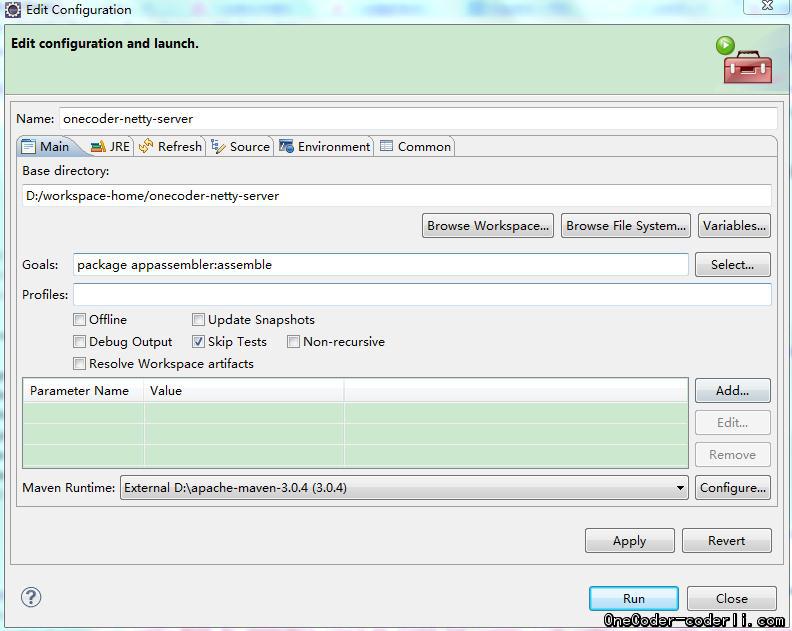This screenshot has height=631, width=792.
Task: Switch to the Refresh tab
Action: pyautogui.click(x=171, y=146)
